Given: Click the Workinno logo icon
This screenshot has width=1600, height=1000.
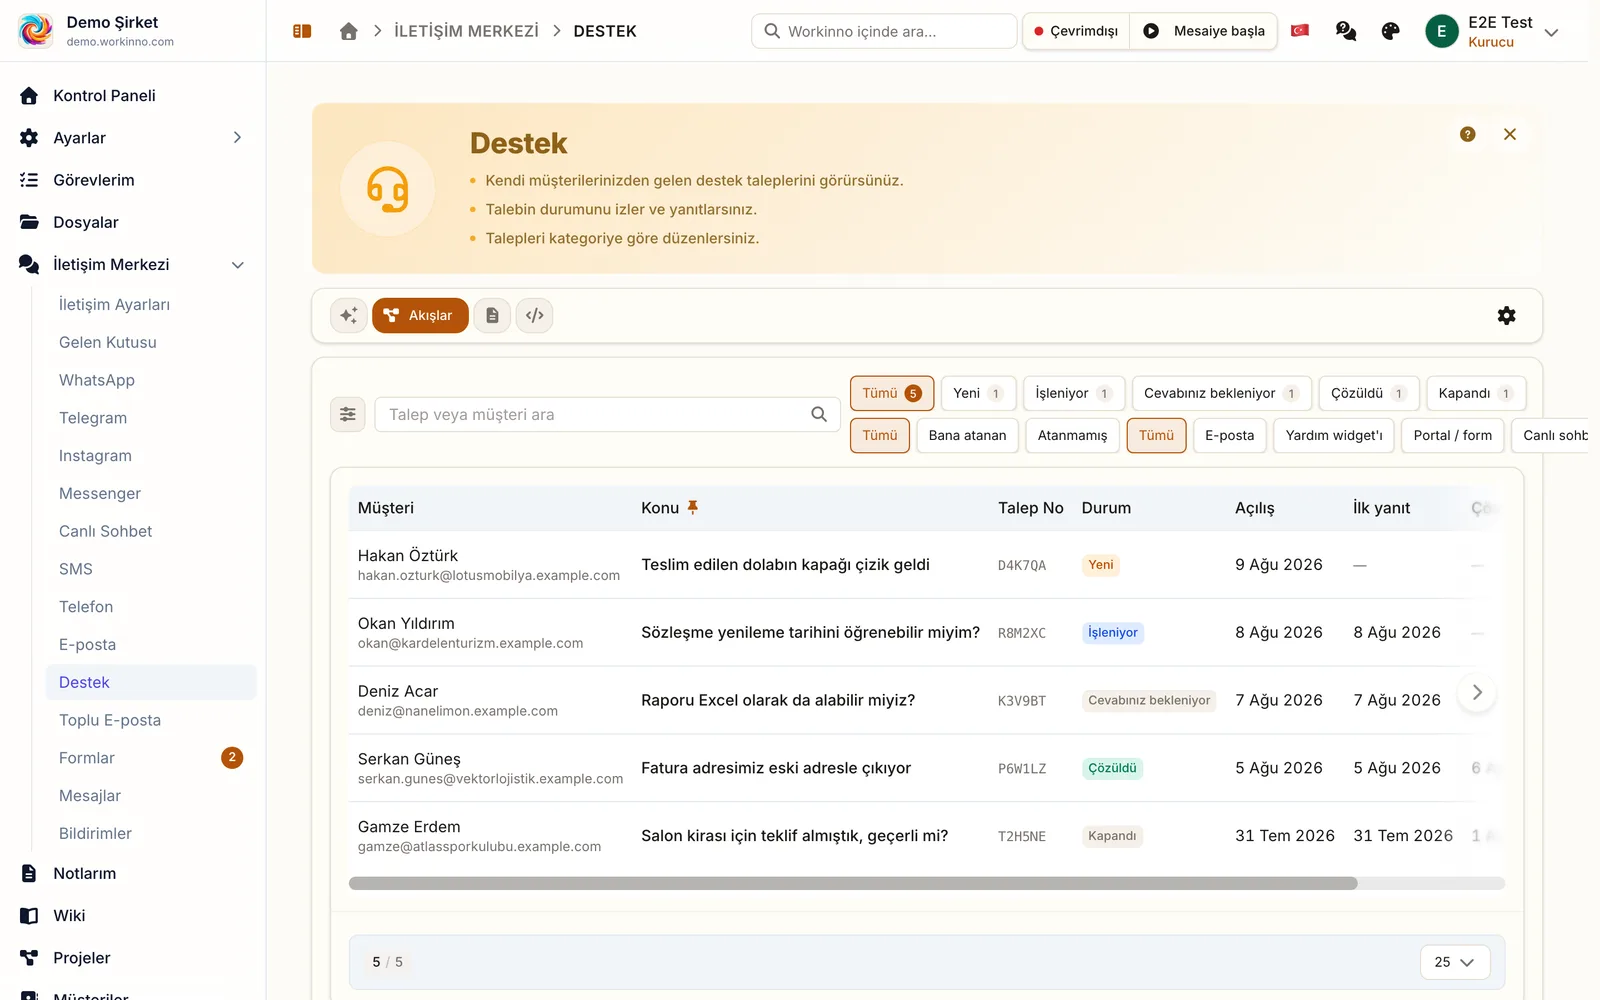Looking at the screenshot, I should click(36, 30).
